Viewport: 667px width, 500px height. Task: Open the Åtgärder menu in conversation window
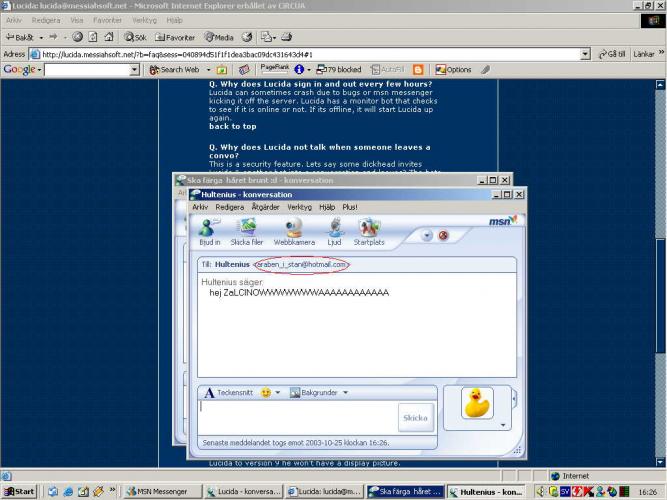(265, 207)
